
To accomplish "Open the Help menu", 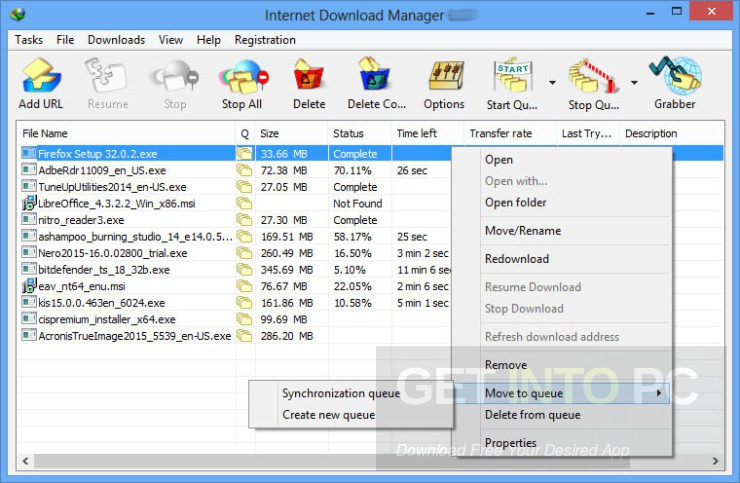I will pyautogui.click(x=209, y=40).
